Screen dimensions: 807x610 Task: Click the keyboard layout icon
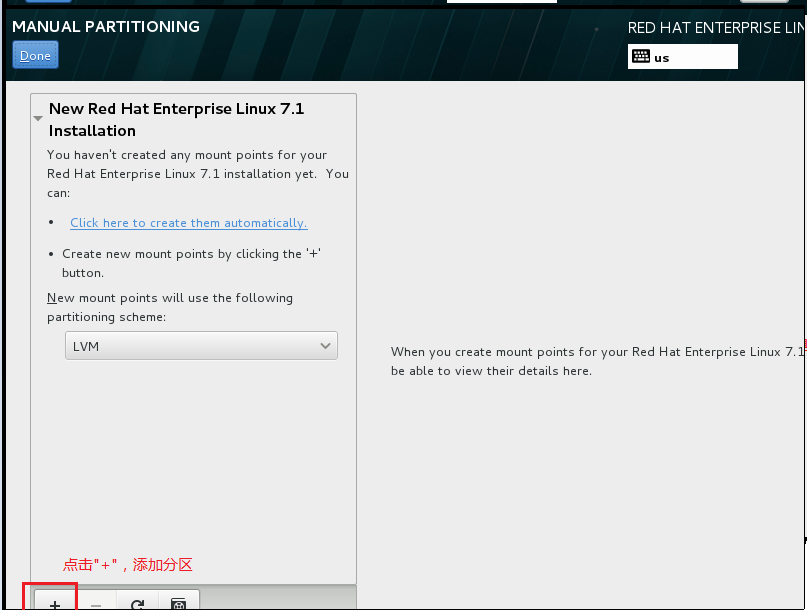(x=641, y=56)
